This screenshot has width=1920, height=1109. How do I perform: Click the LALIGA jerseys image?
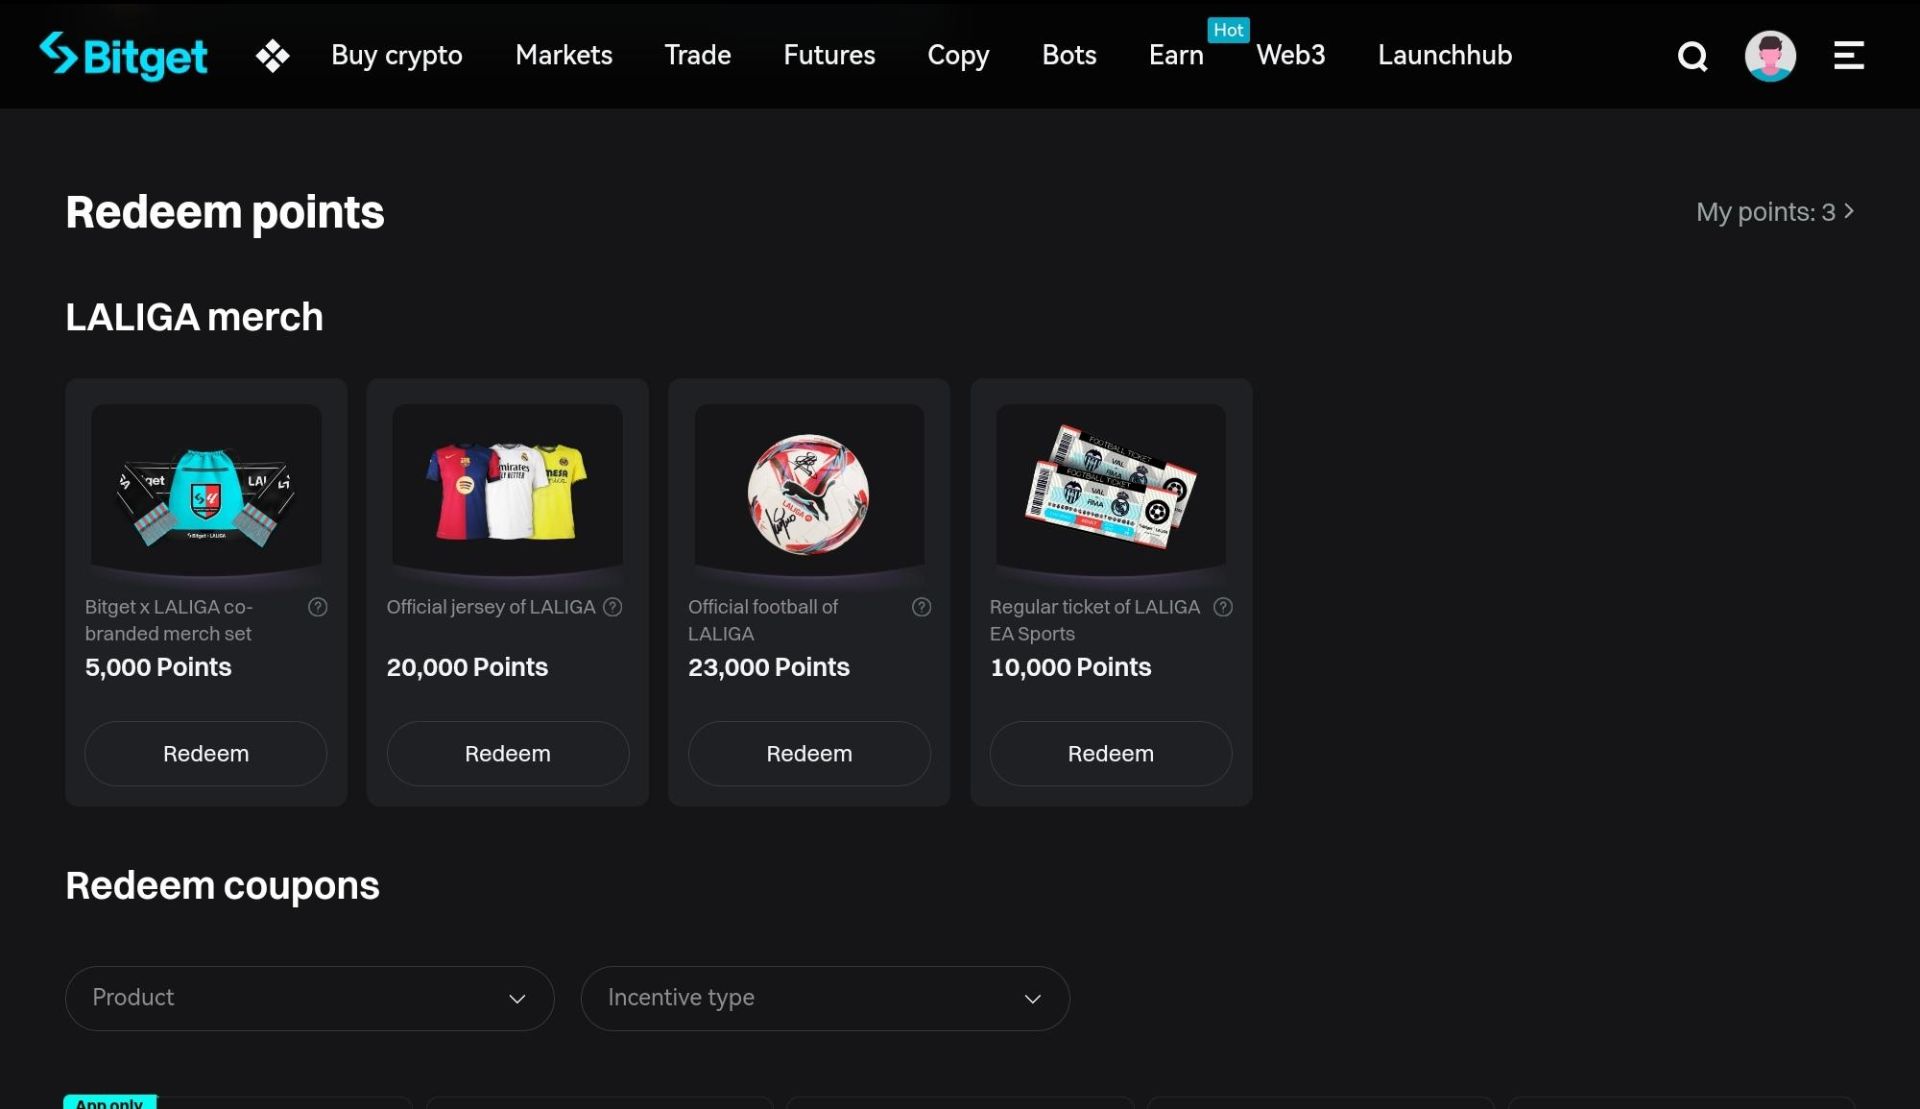508,490
